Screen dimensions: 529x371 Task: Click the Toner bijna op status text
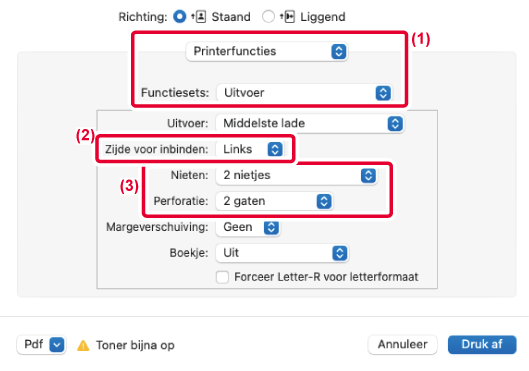click(x=135, y=345)
